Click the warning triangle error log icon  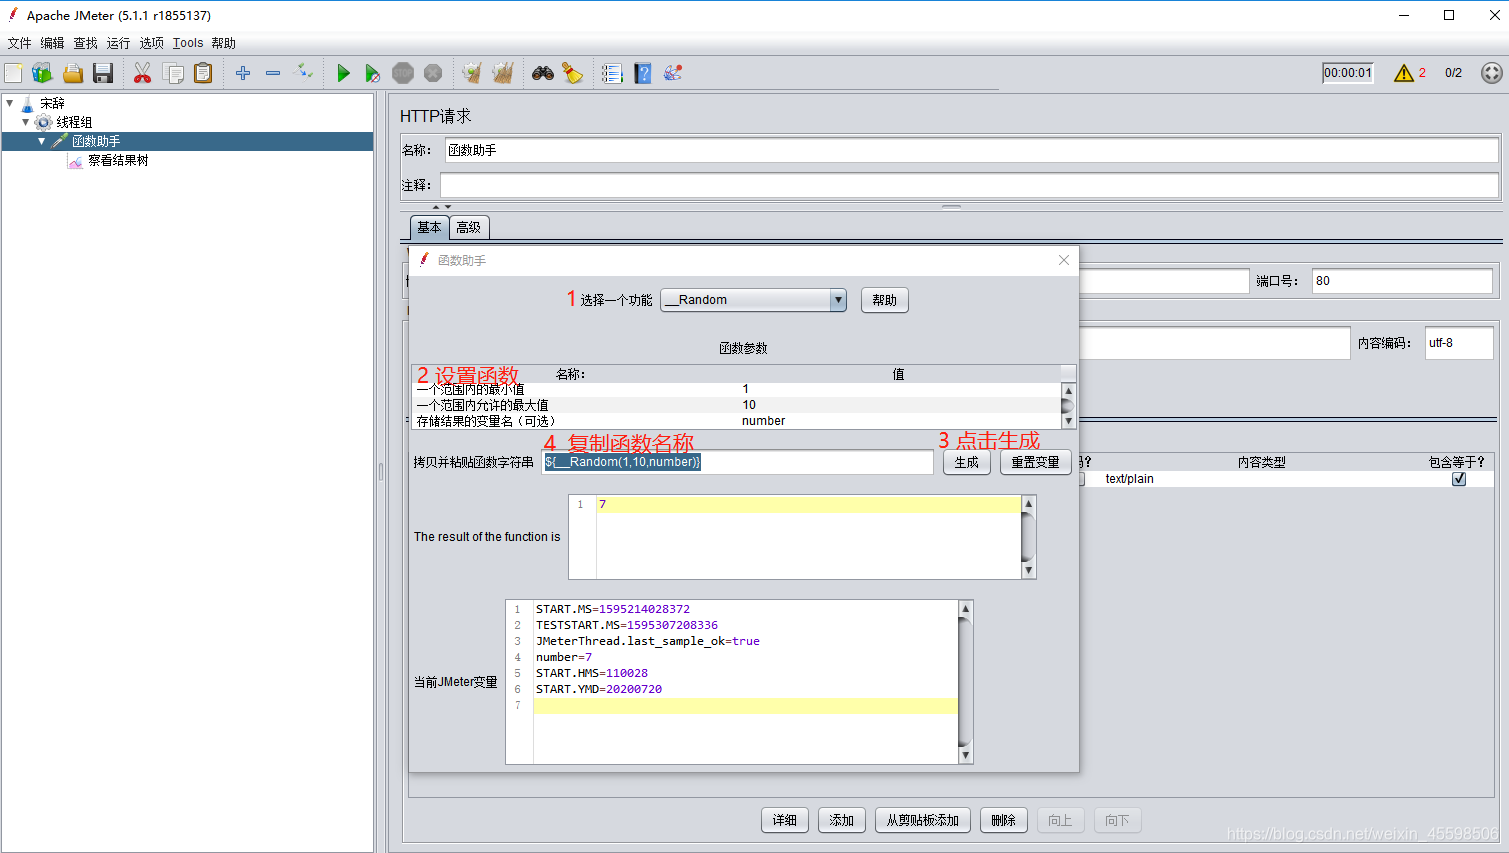click(1404, 73)
